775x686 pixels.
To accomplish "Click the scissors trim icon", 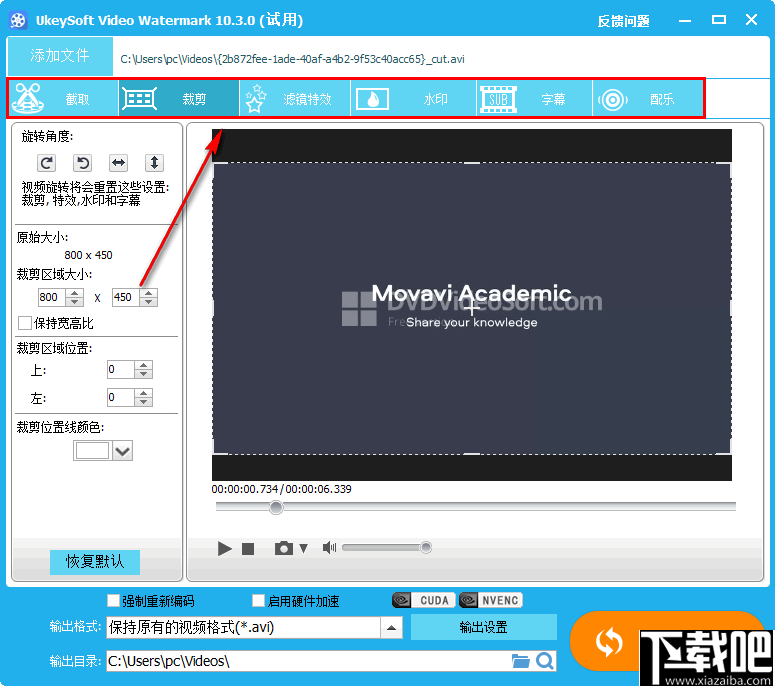I will 28,98.
